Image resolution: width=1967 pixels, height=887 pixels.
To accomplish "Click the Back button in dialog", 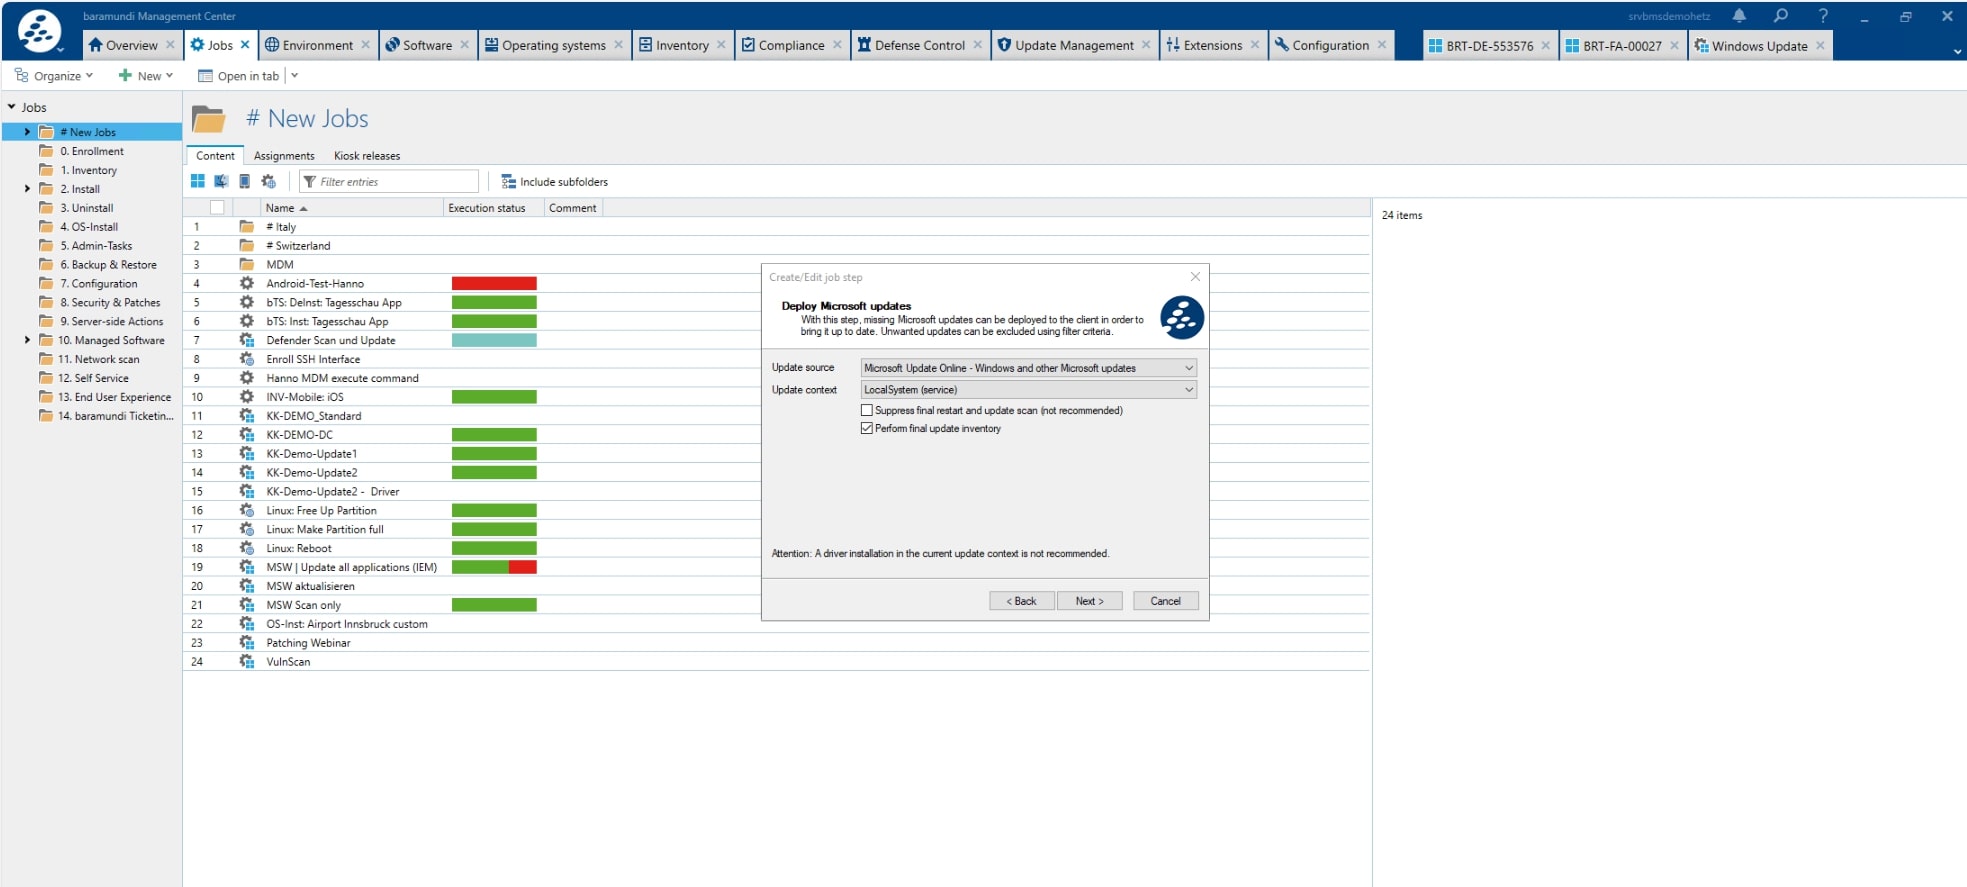I will click(x=1022, y=601).
